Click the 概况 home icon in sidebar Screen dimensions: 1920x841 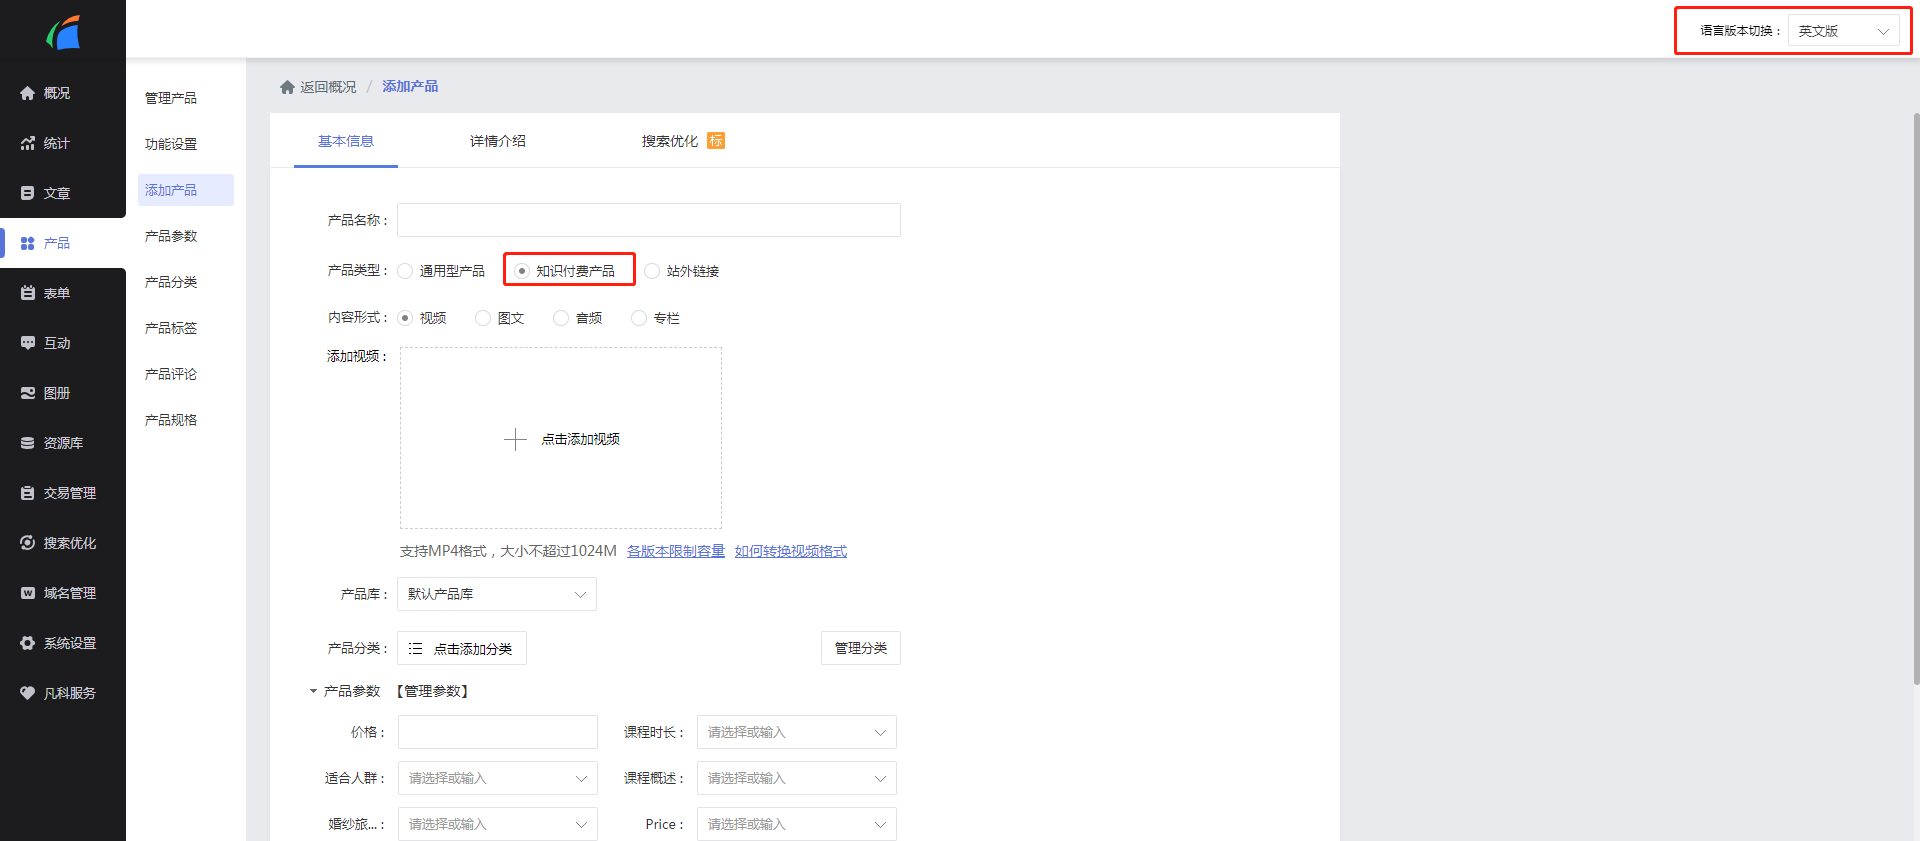(x=28, y=93)
